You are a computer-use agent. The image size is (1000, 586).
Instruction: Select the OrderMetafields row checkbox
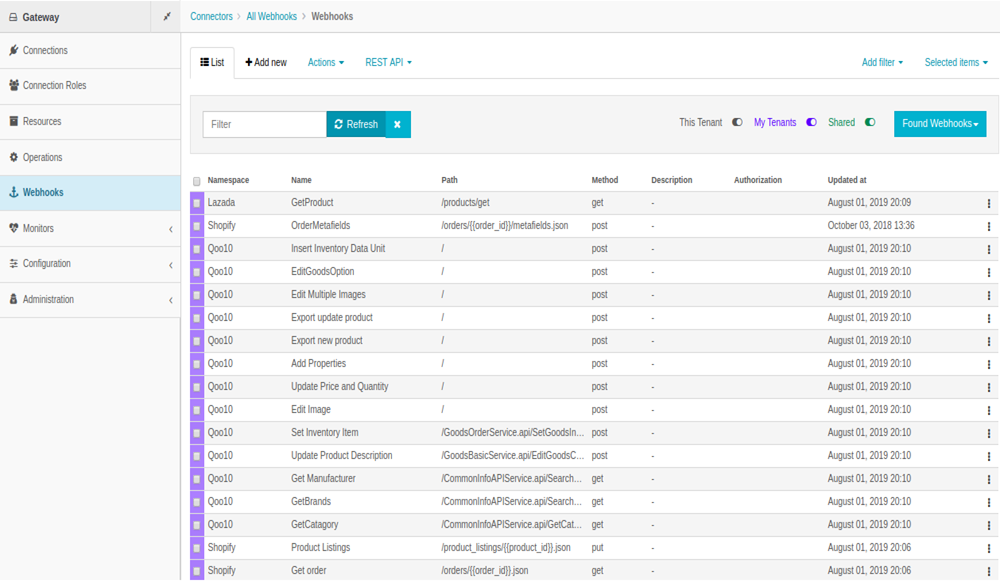(x=196, y=226)
